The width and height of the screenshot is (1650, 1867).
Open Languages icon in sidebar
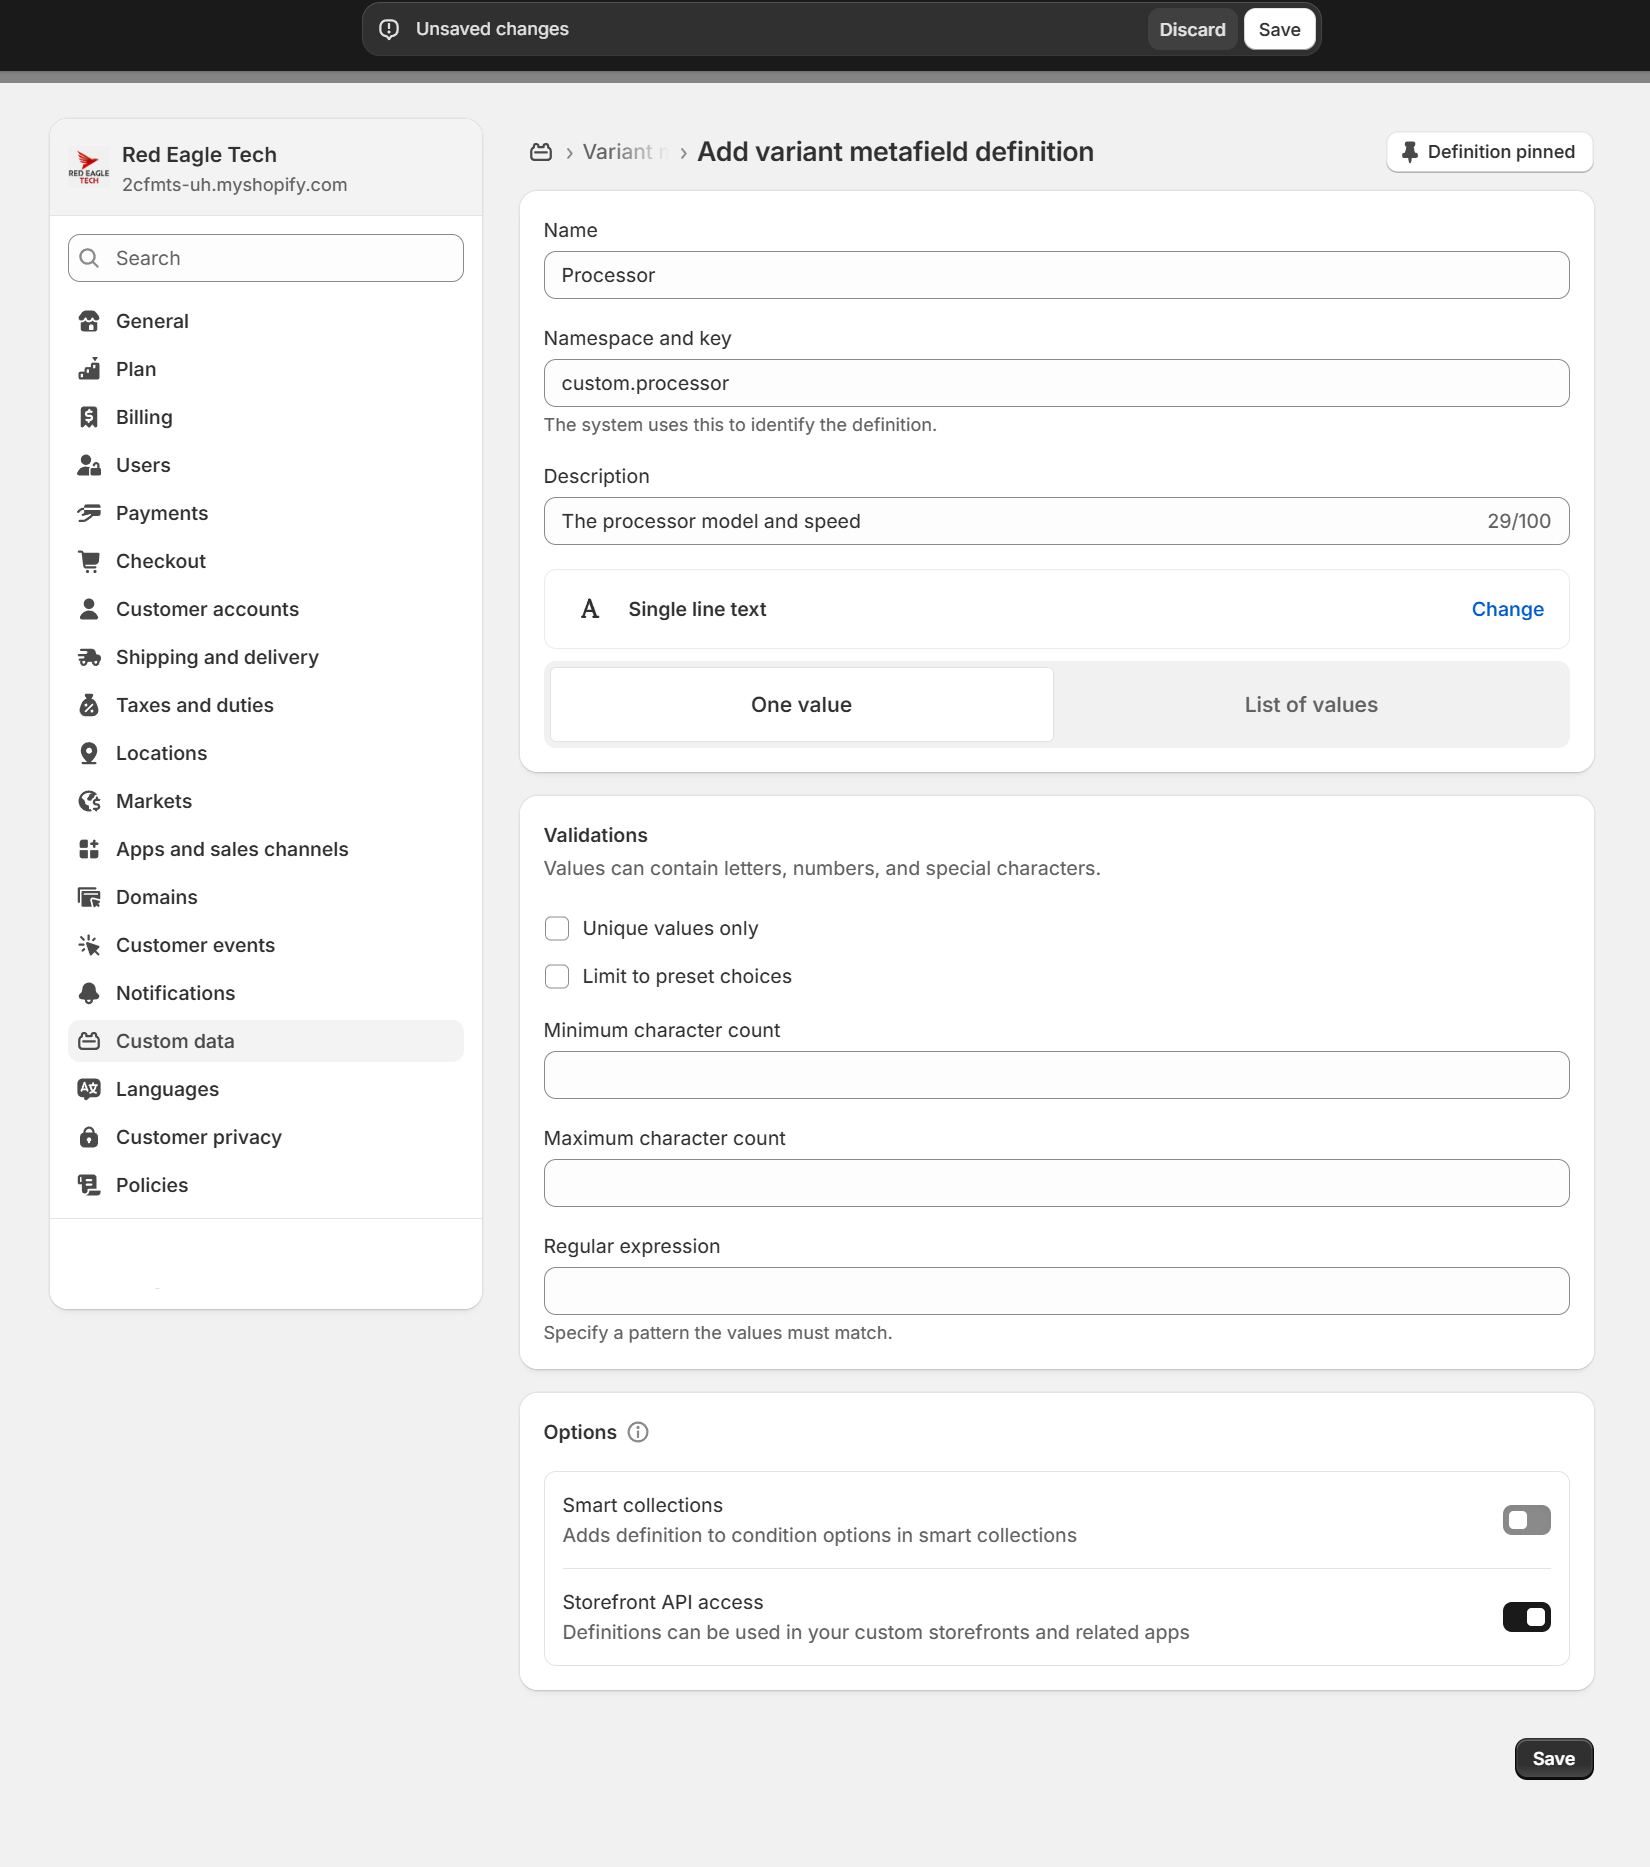tap(89, 1089)
